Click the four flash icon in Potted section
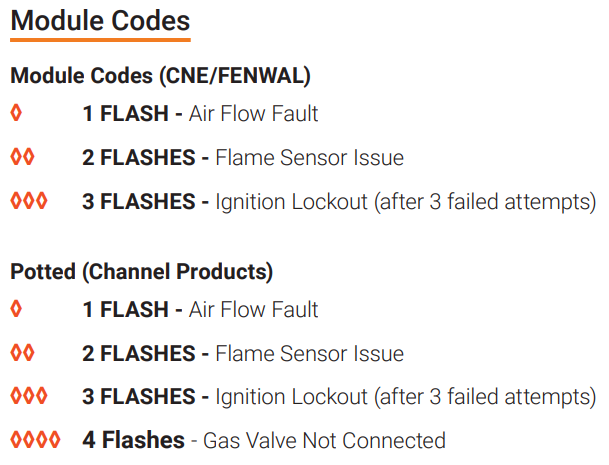This screenshot has height=465, width=609. [35, 440]
